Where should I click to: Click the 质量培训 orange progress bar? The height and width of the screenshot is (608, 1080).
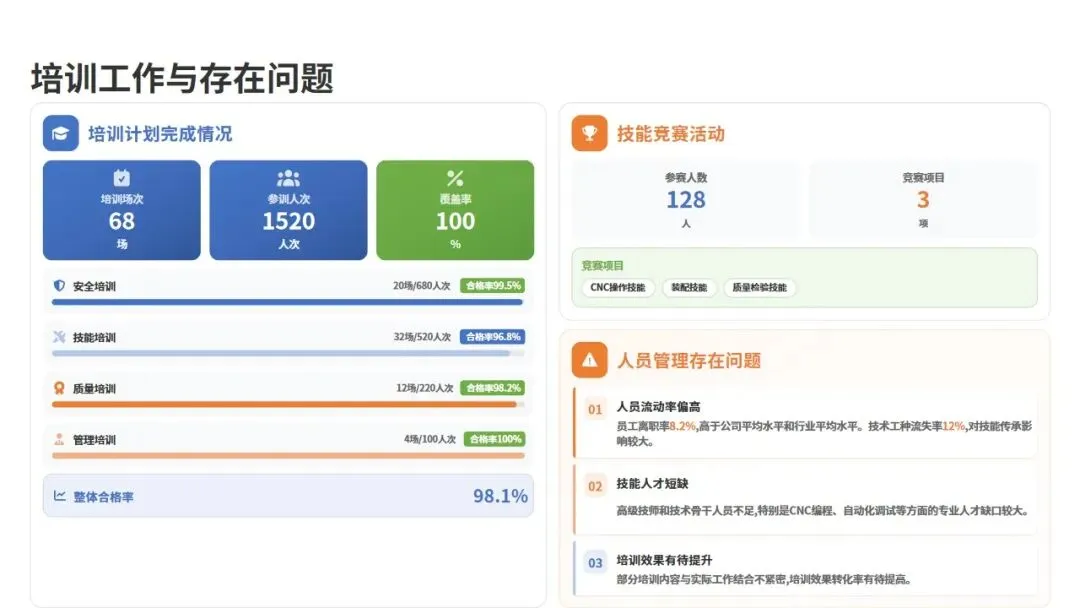pos(284,404)
